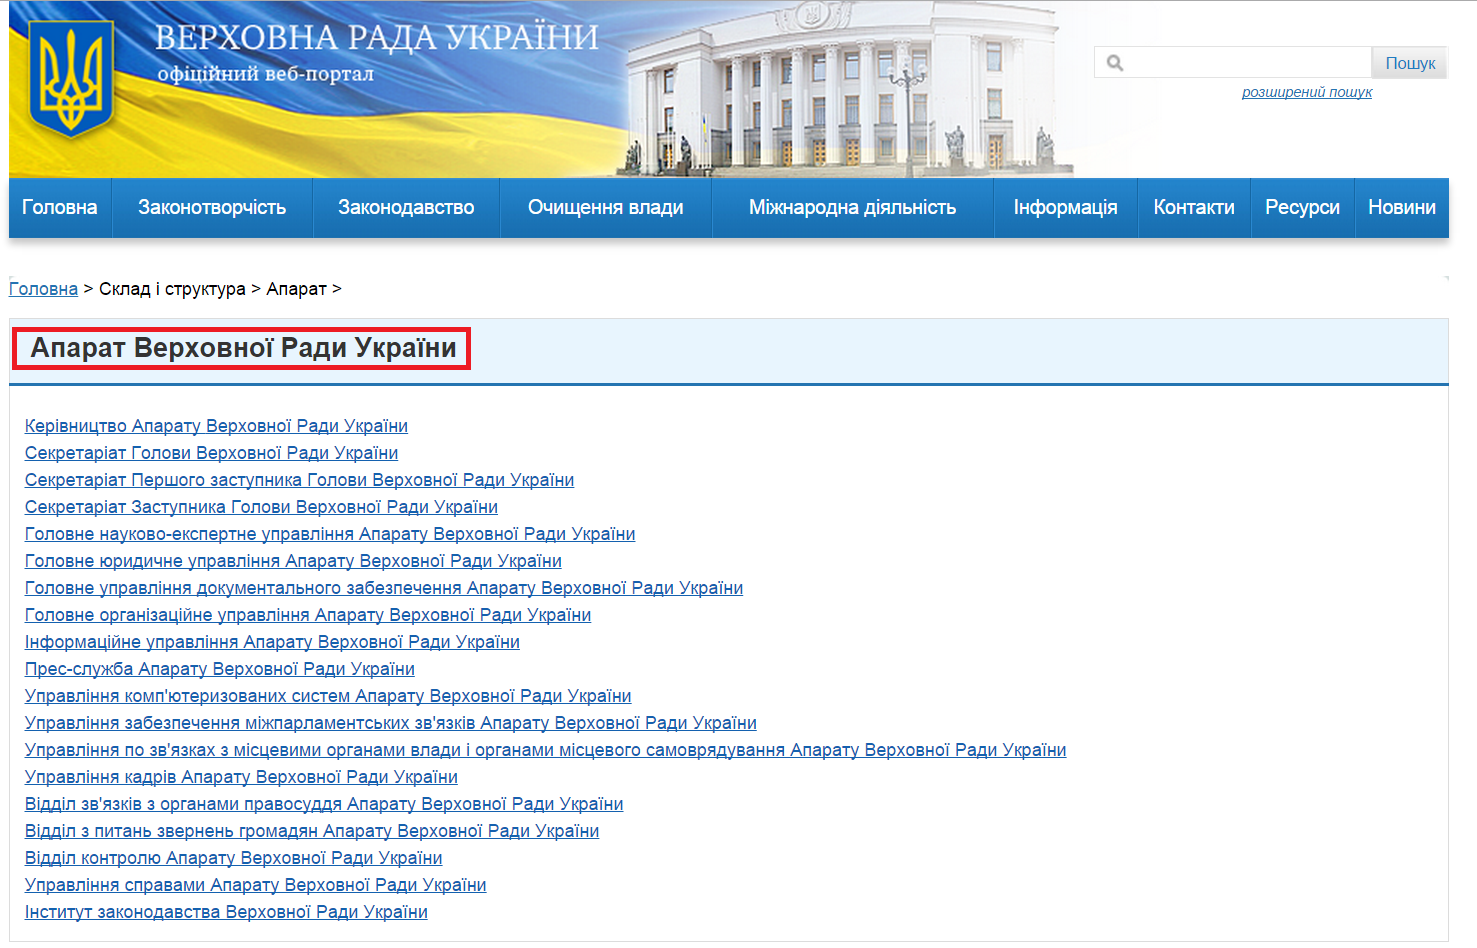Screen dimensions: 1477x948
Task: Open the Законотворчість menu item
Action: (212, 207)
